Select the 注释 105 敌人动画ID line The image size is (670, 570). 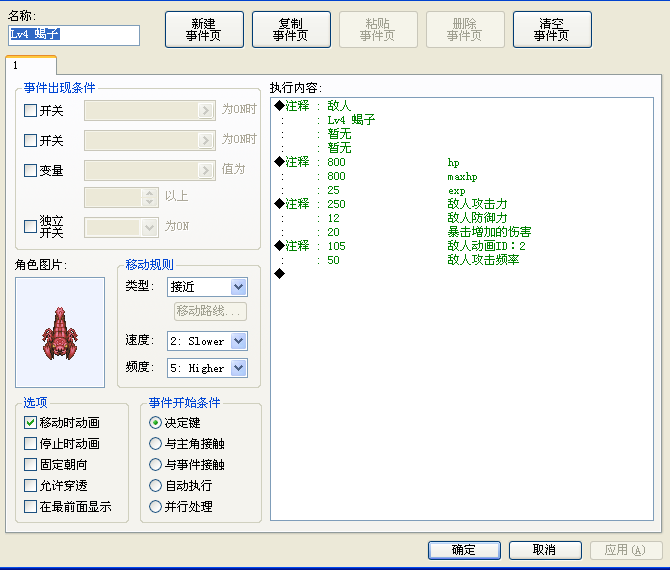(461, 246)
